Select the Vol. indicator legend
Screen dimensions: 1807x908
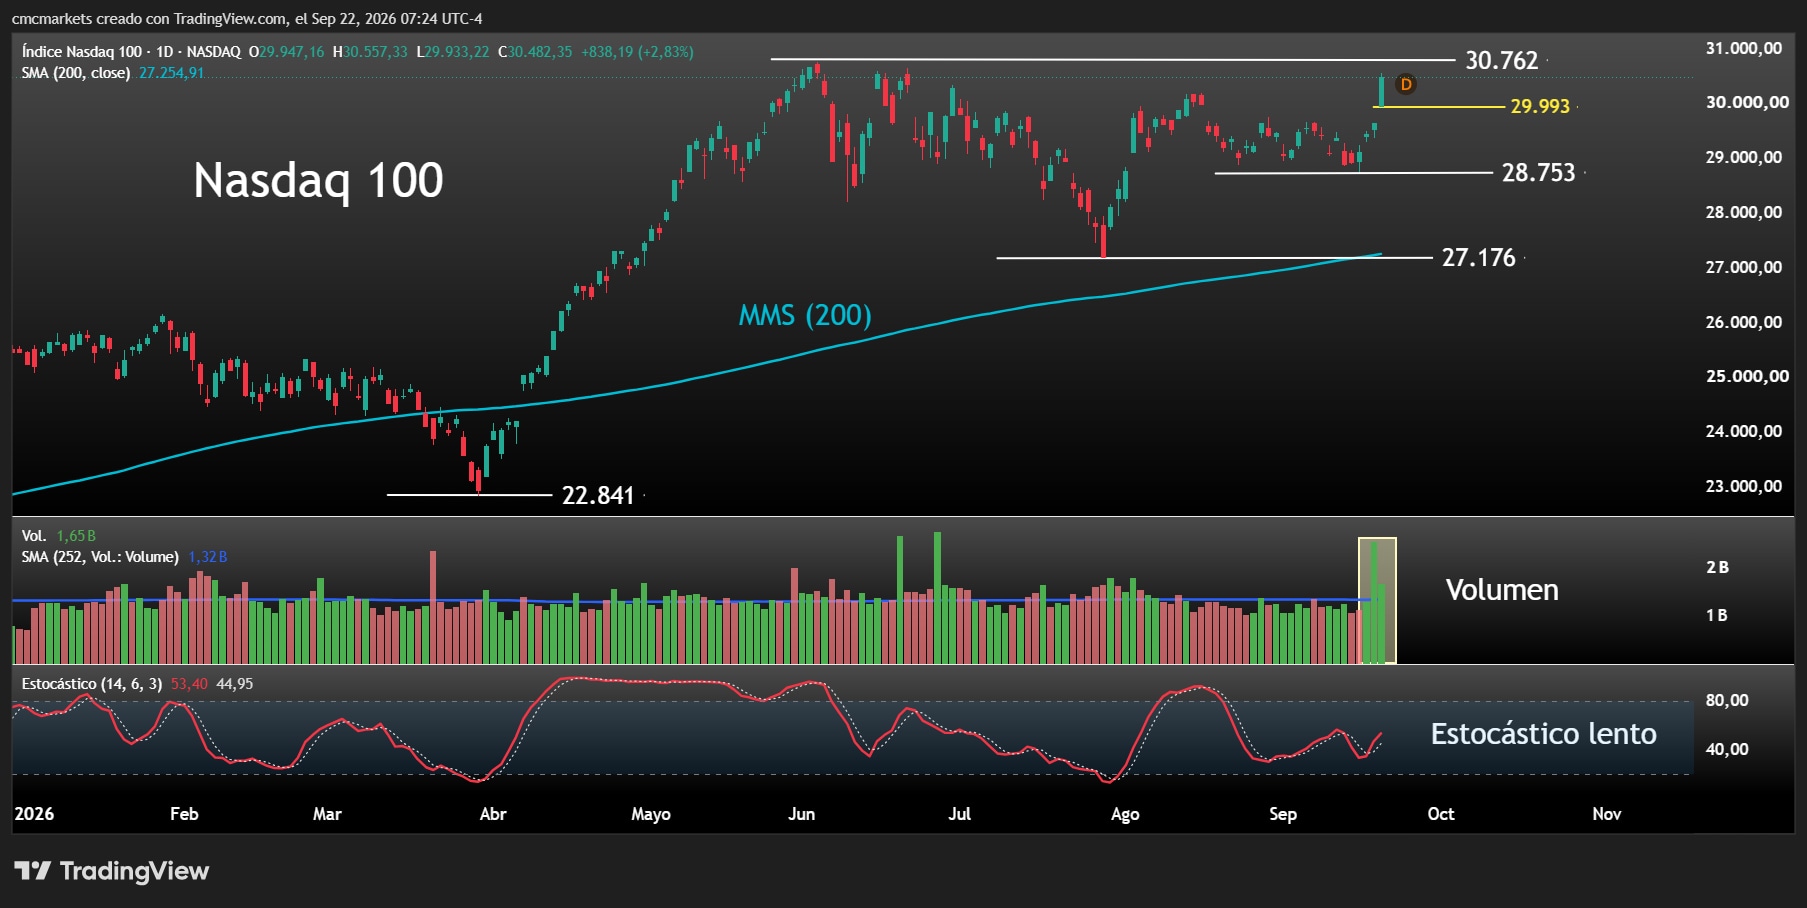tap(34, 536)
